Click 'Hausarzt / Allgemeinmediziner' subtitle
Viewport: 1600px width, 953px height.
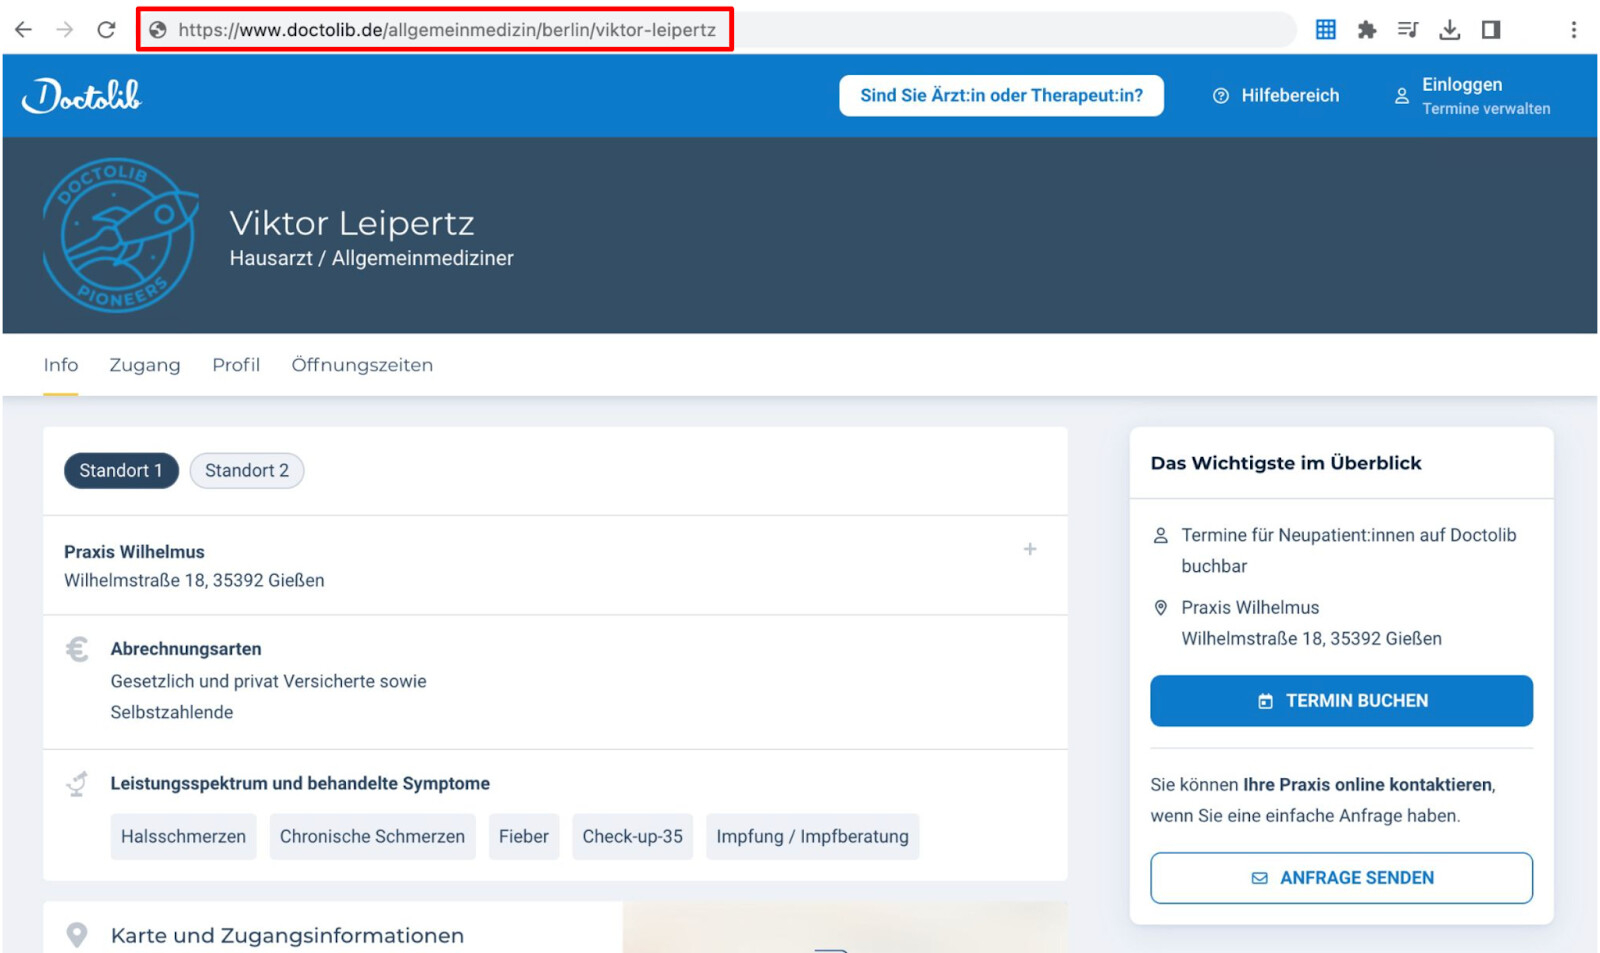click(x=371, y=258)
